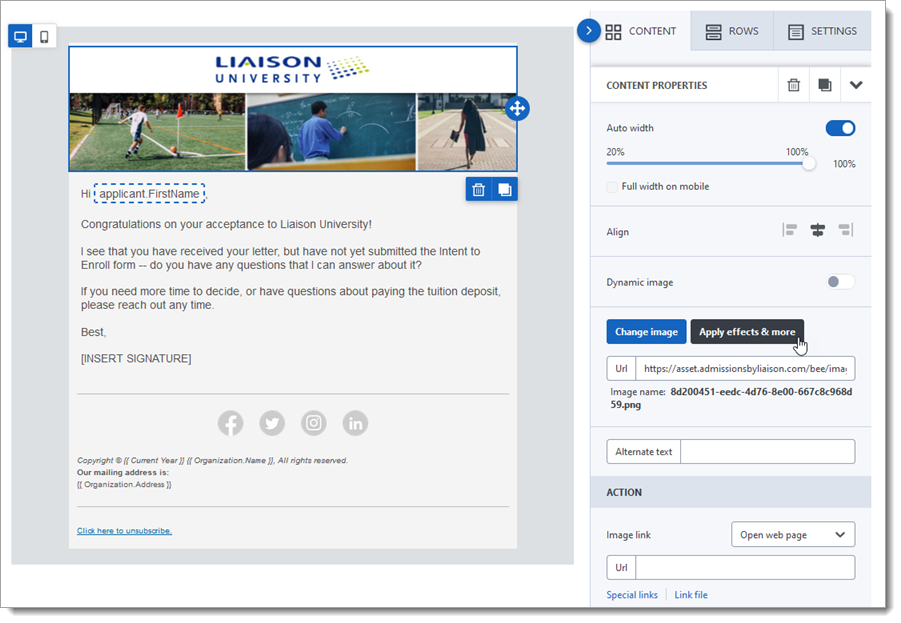Screen dimensions: 901x623
Task: Switch to mobile preview mode
Action: (44, 37)
